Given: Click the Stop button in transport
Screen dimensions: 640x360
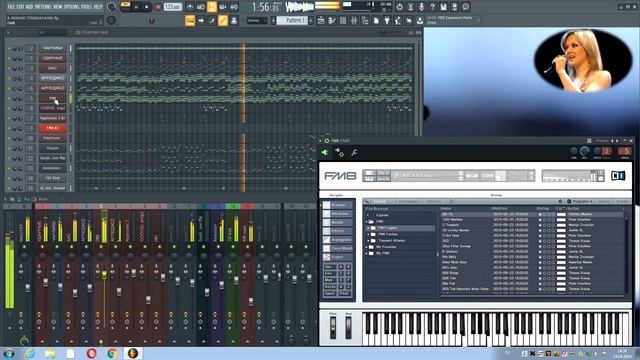Looking at the screenshot, I should [x=147, y=7].
